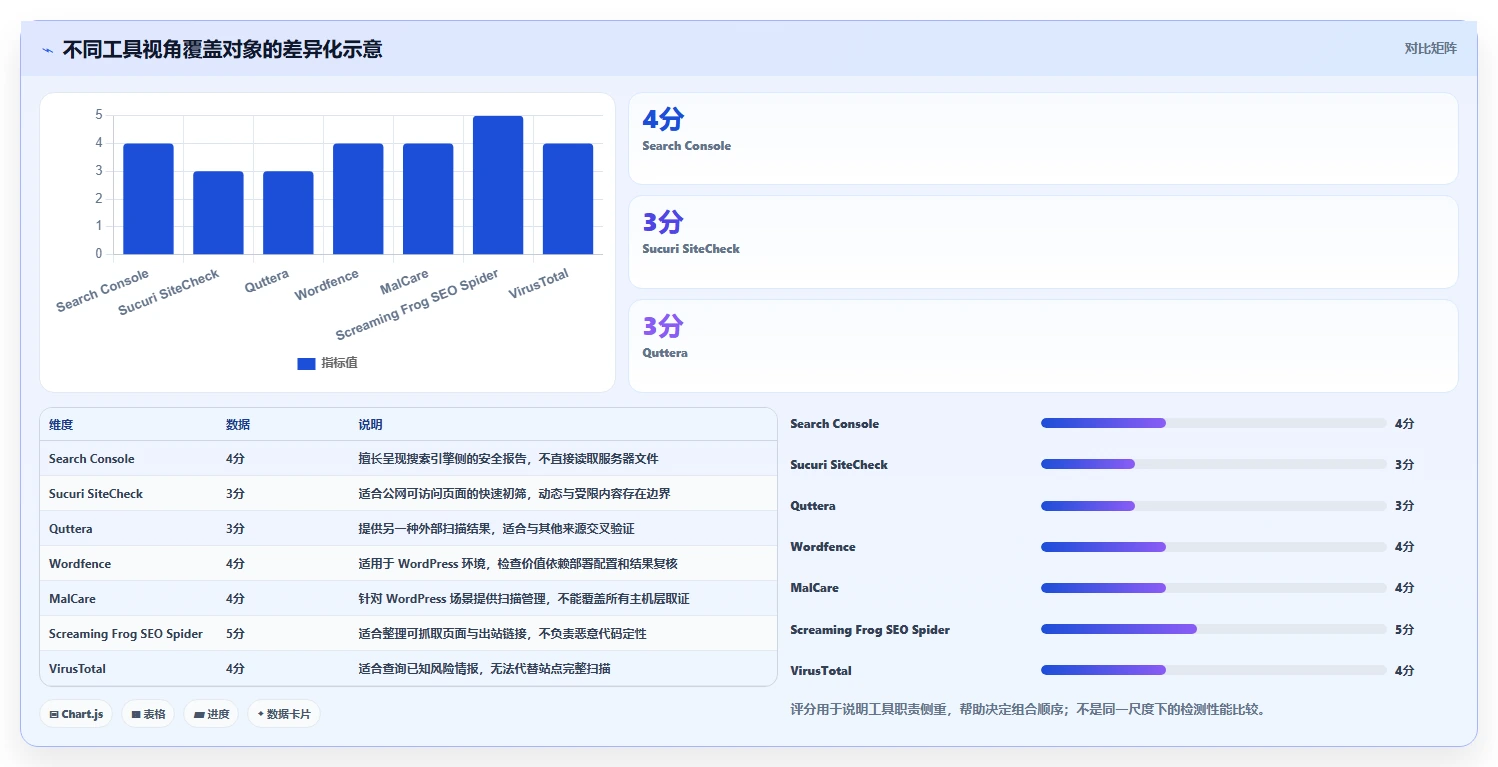Toggle the 指标值 legend swatch in the chart

point(306,363)
